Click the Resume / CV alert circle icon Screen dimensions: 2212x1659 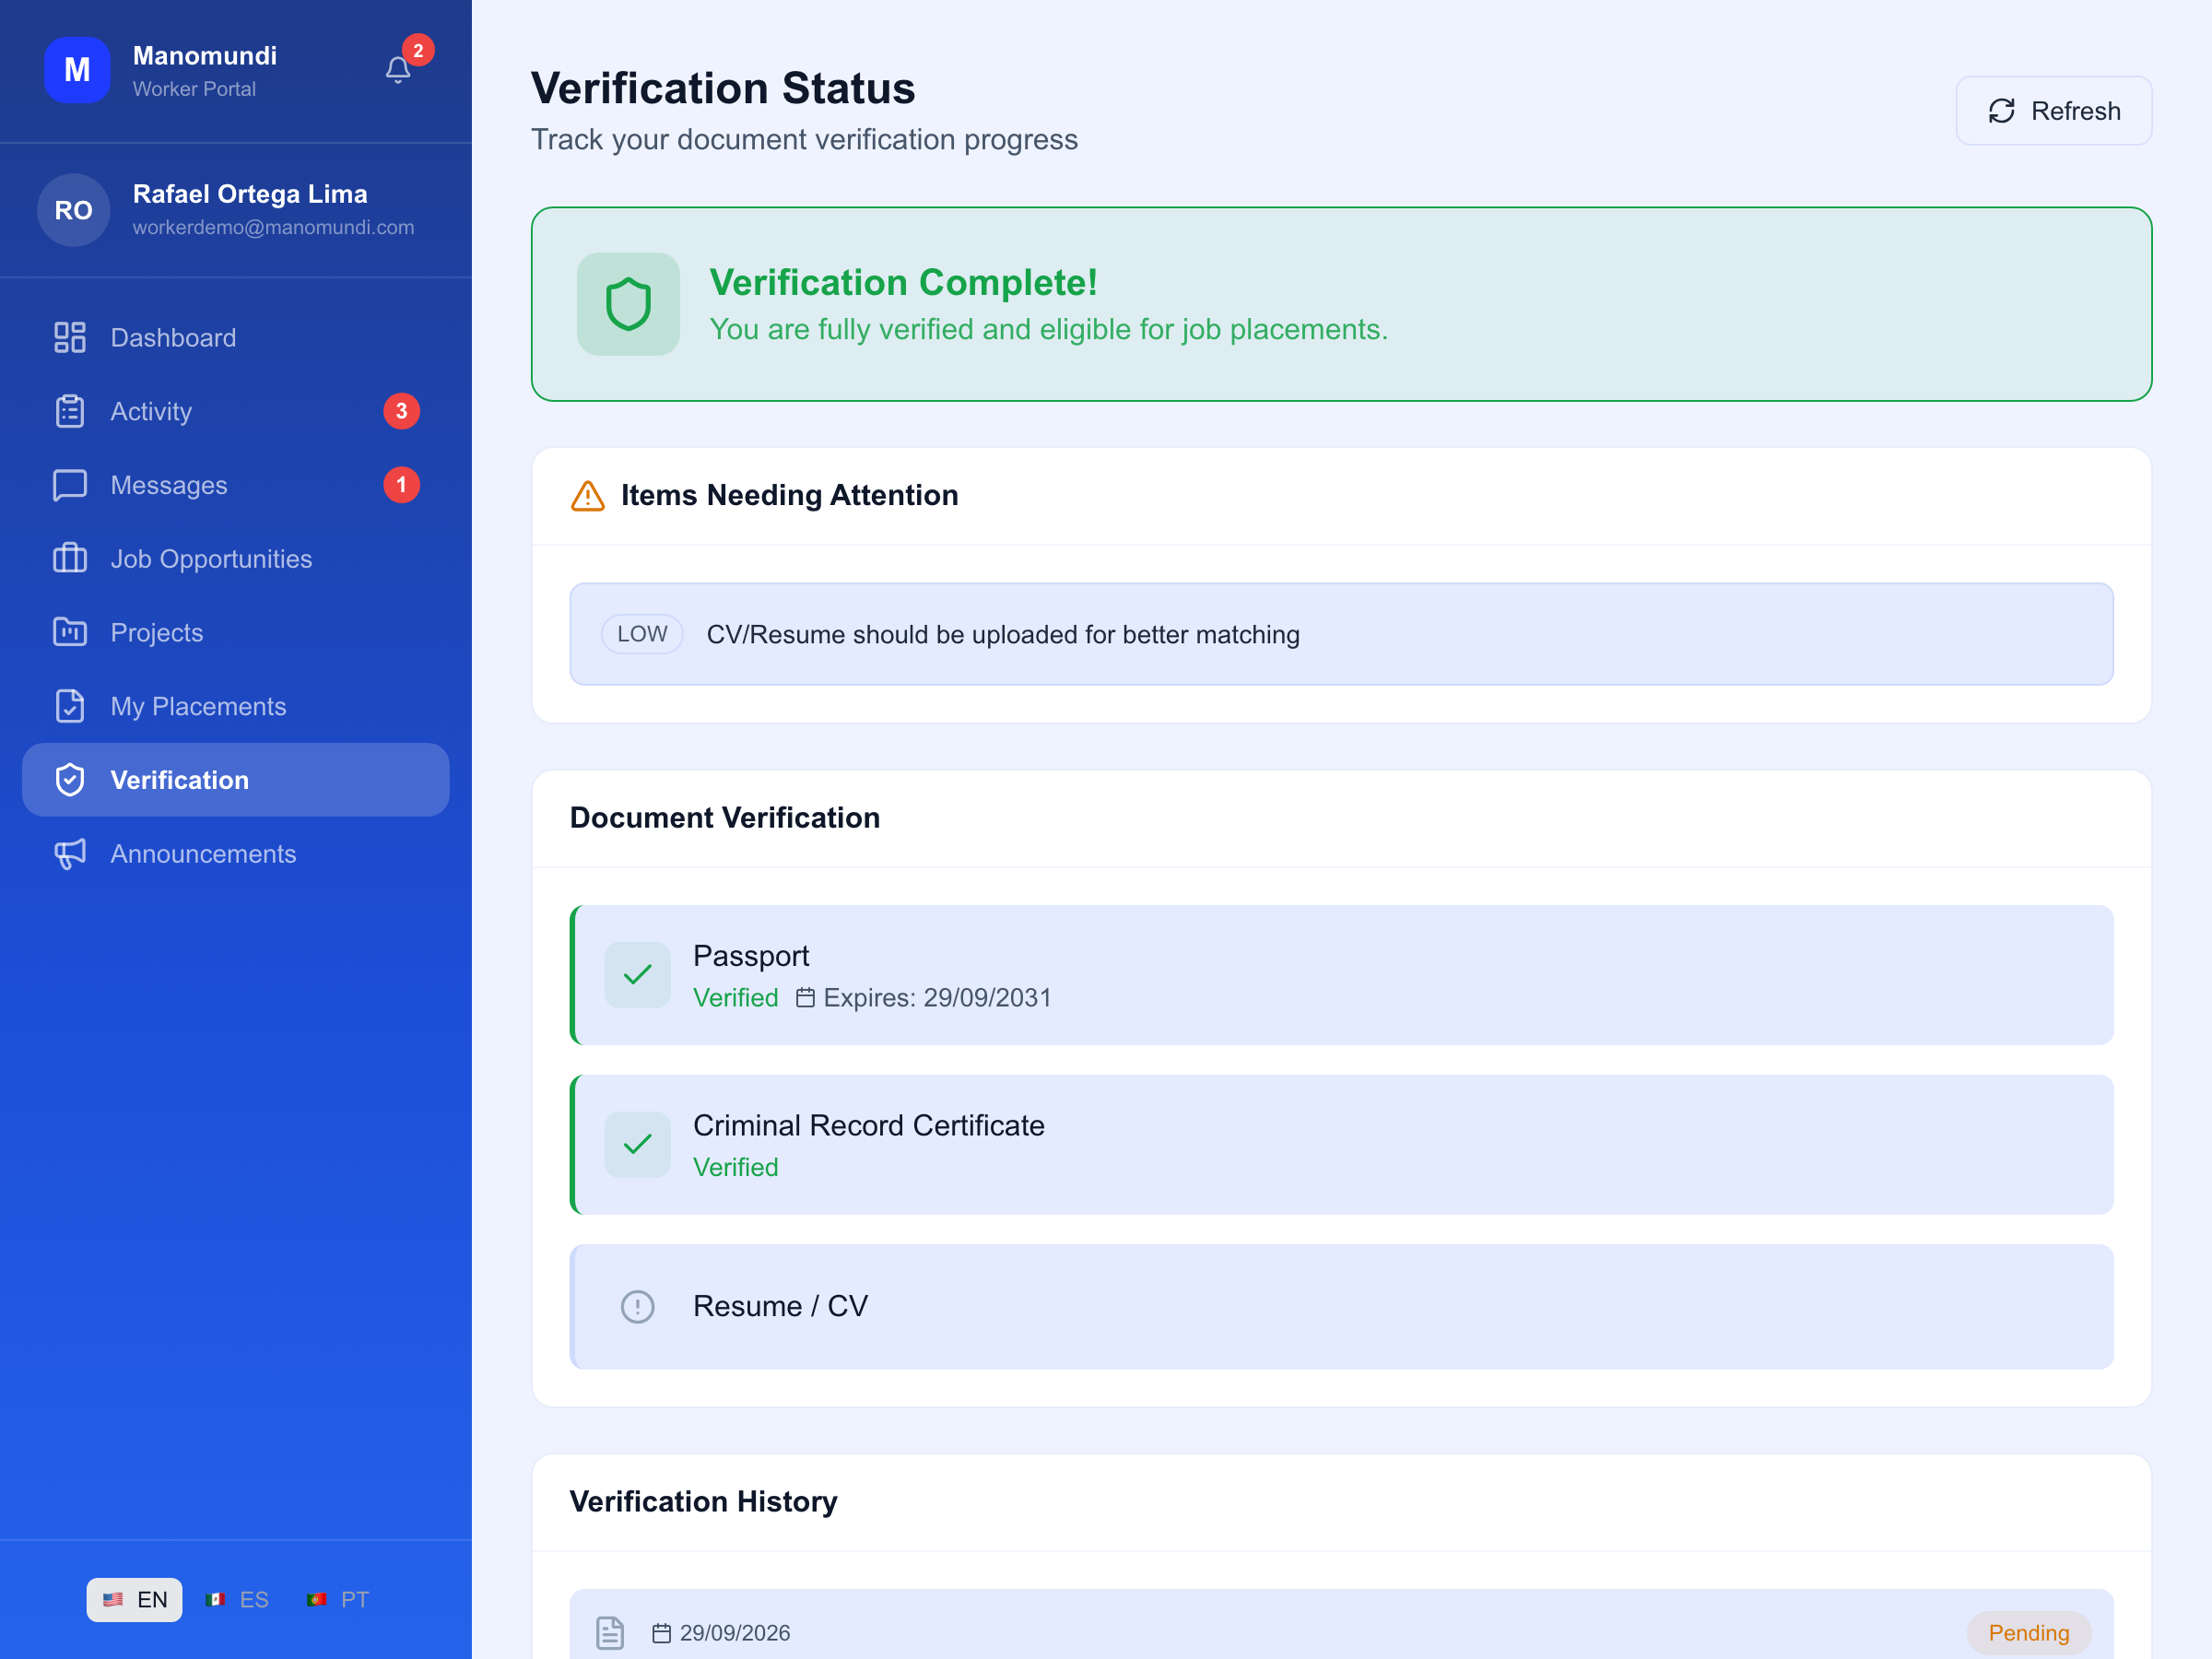(637, 1307)
